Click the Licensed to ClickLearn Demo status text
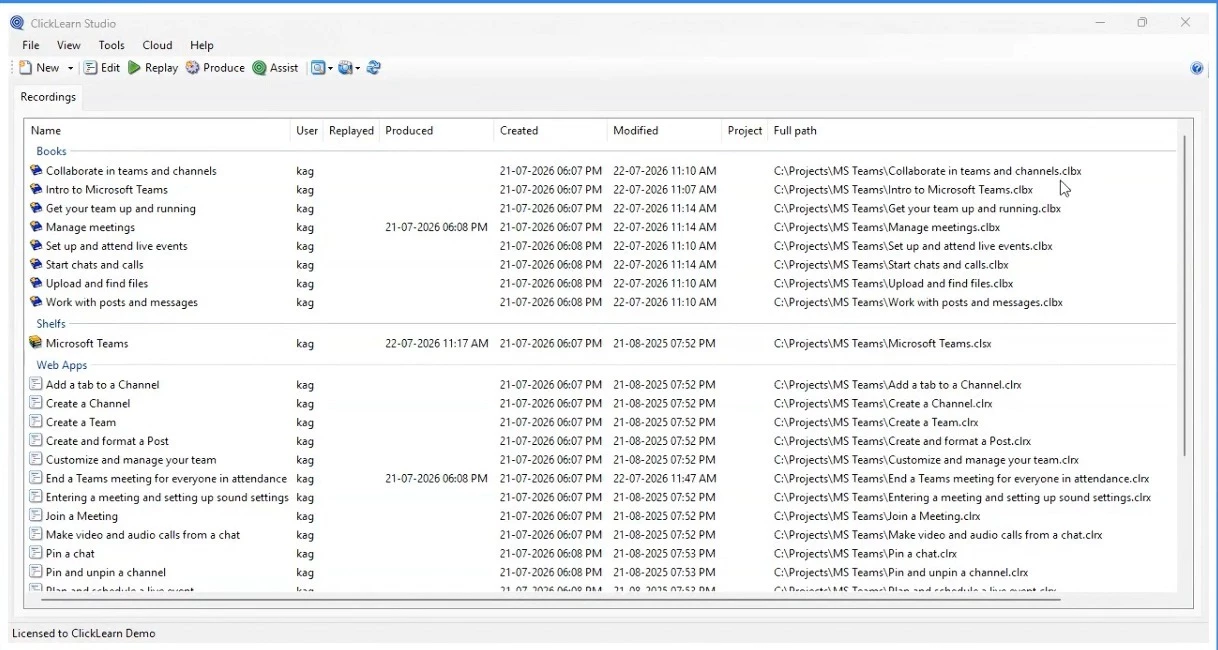 tap(83, 633)
